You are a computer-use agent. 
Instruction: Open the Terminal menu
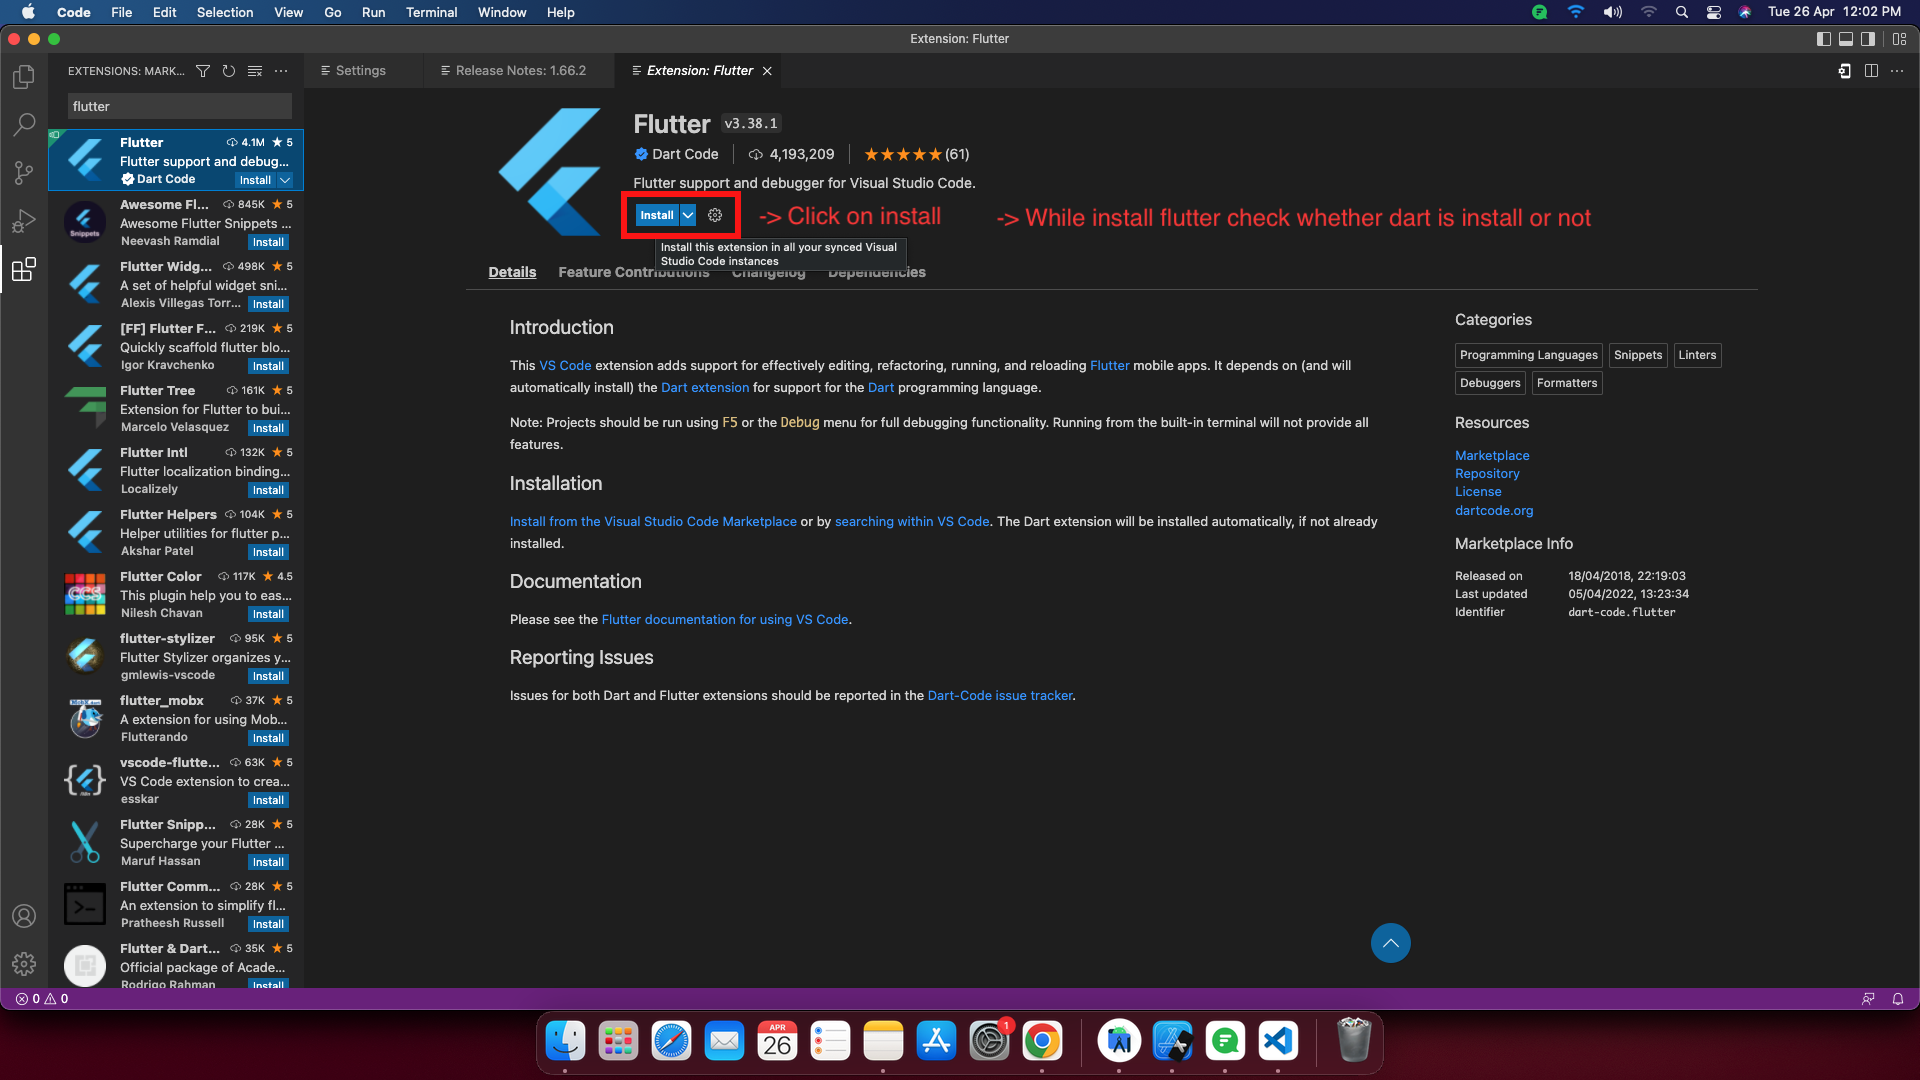click(x=431, y=12)
